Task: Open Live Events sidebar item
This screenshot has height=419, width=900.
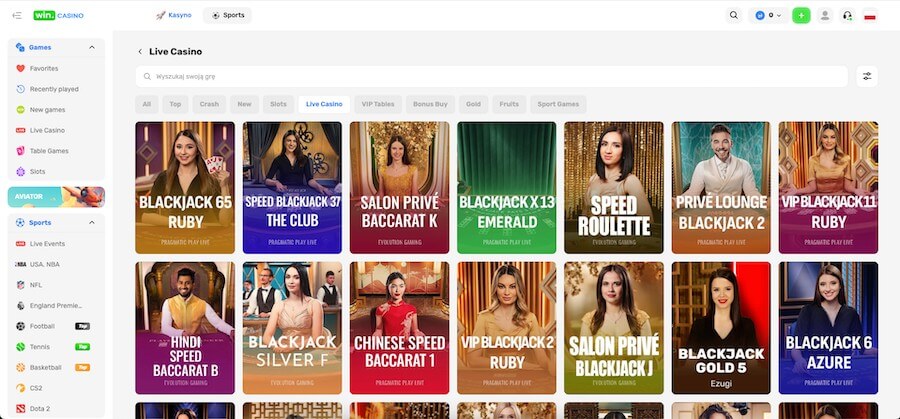Action: (x=56, y=244)
